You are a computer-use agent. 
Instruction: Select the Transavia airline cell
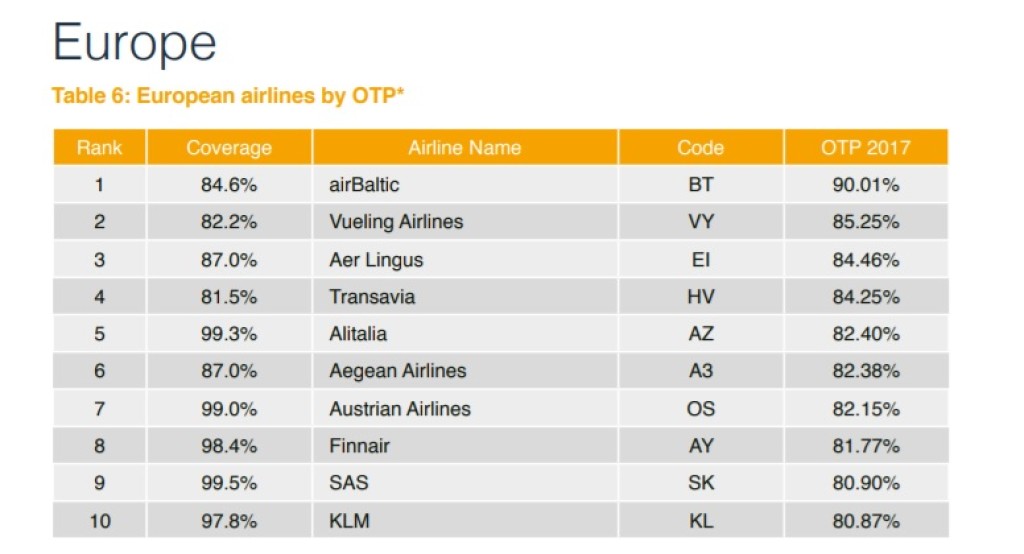point(372,297)
